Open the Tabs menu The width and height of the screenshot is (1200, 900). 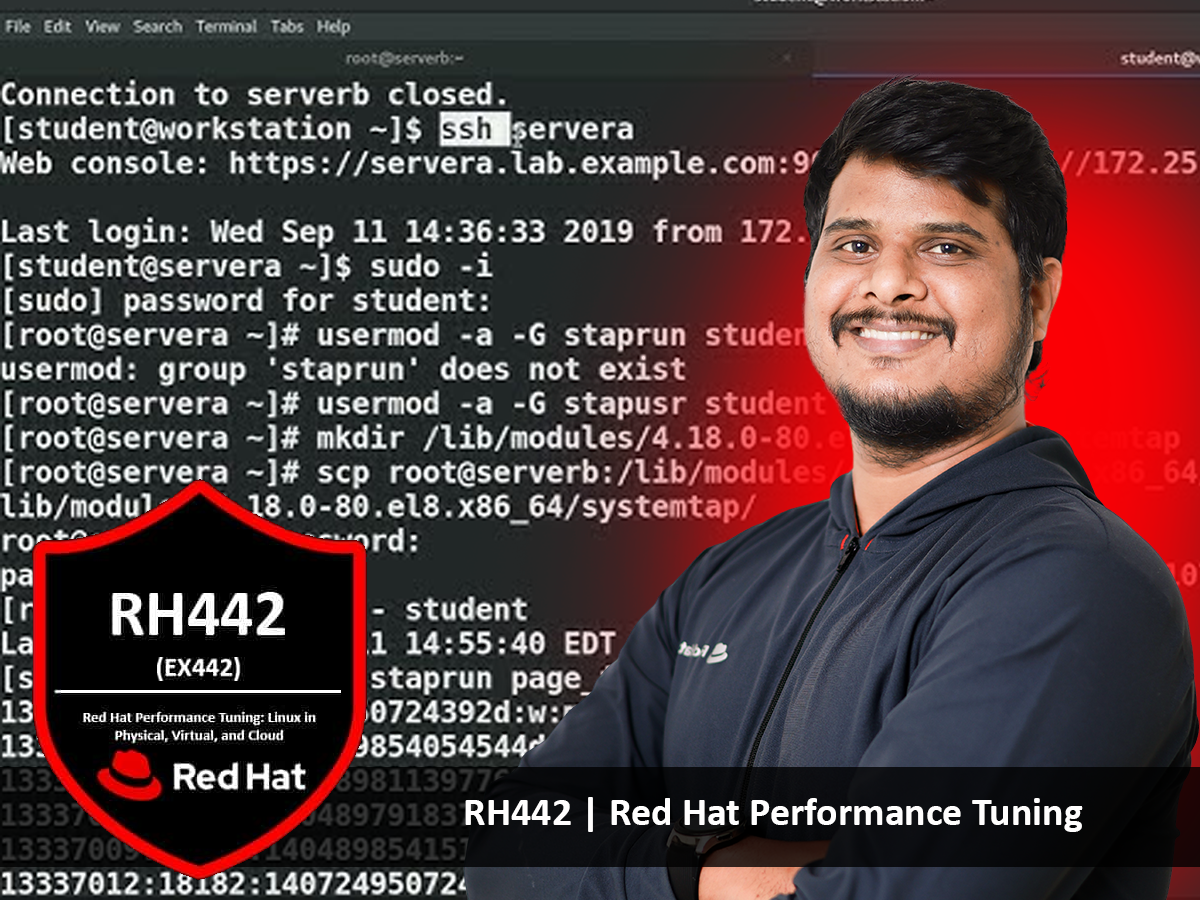pyautogui.click(x=287, y=27)
